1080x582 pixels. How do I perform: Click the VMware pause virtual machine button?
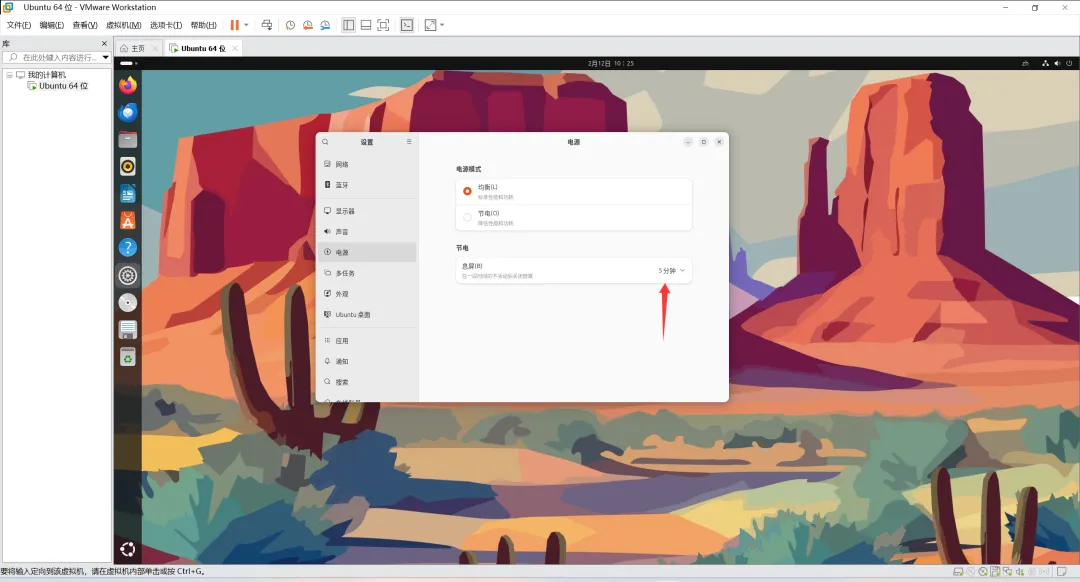coord(234,25)
